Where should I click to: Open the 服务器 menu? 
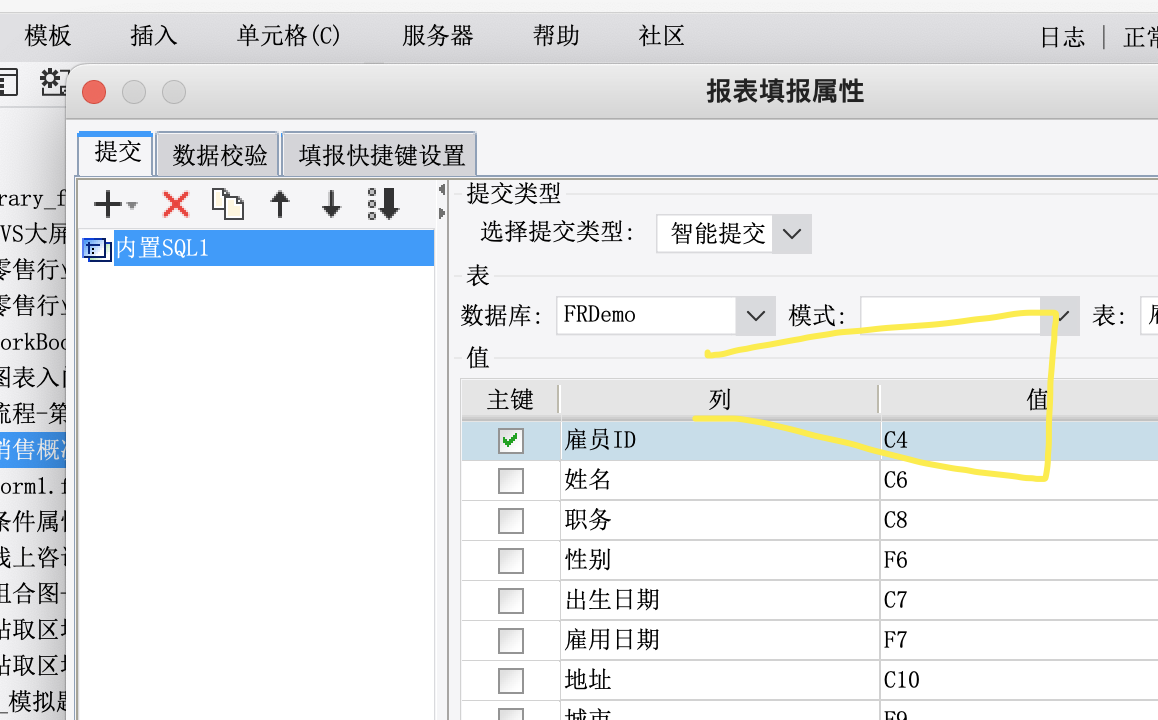(437, 35)
